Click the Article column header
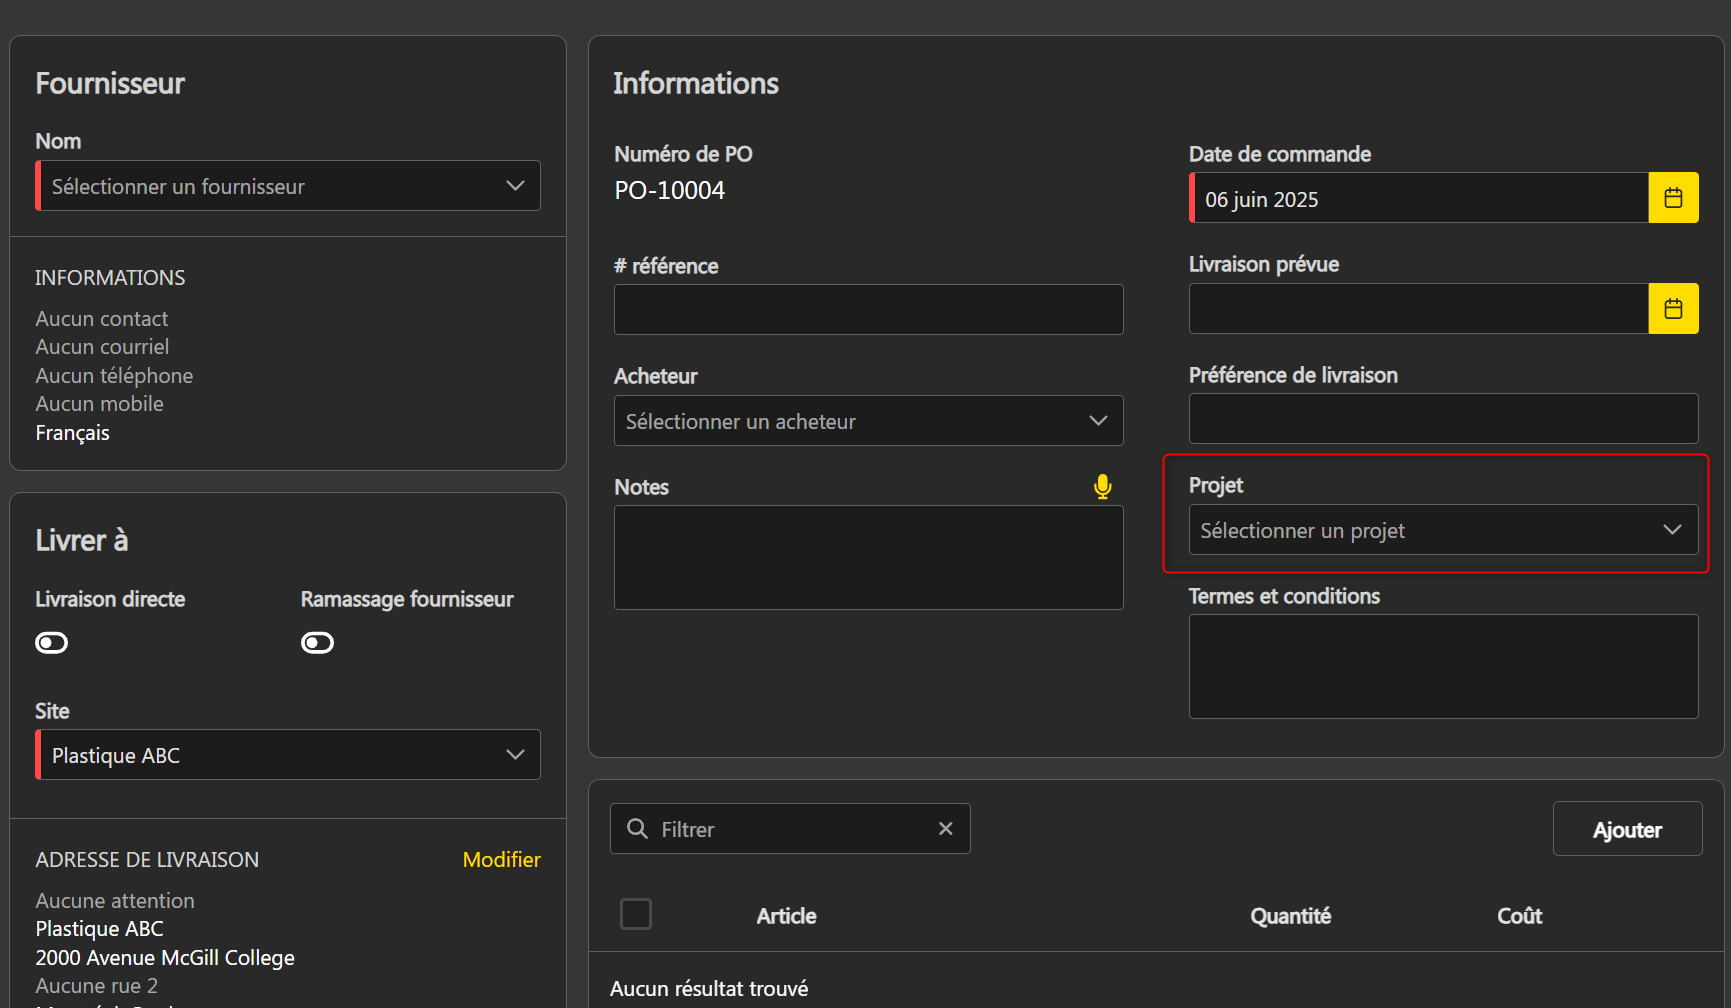Viewport: 1731px width, 1008px height. (x=786, y=916)
